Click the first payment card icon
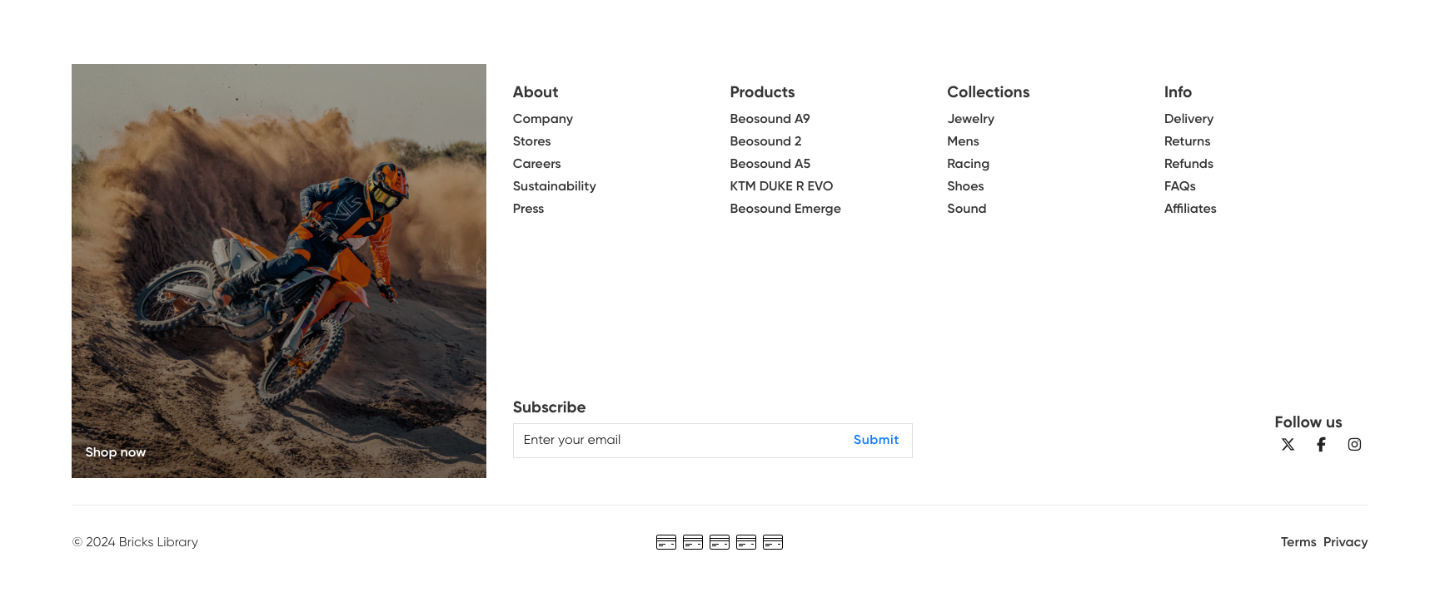The image size is (1440, 597). 666,542
